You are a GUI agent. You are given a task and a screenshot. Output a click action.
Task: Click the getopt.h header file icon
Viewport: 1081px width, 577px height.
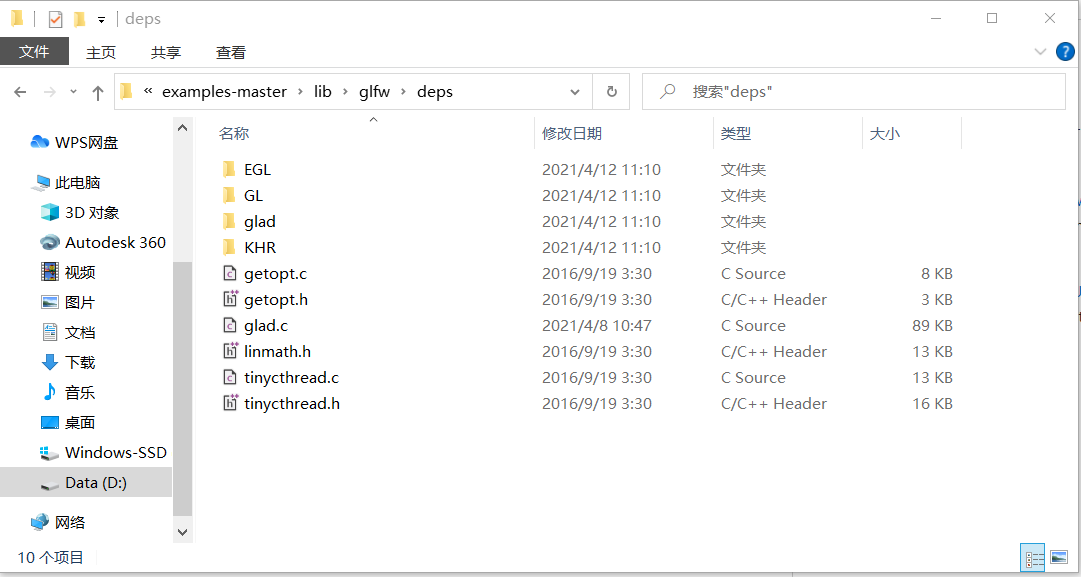pos(230,299)
